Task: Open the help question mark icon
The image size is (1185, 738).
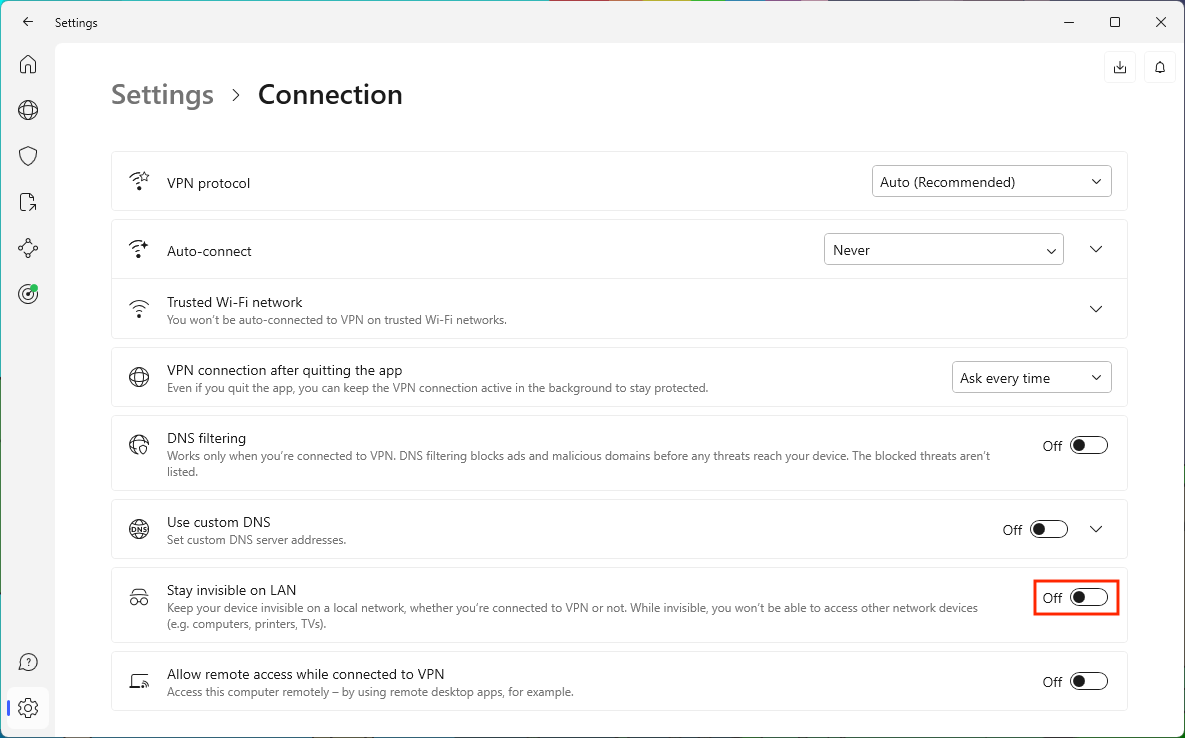Action: pos(28,662)
